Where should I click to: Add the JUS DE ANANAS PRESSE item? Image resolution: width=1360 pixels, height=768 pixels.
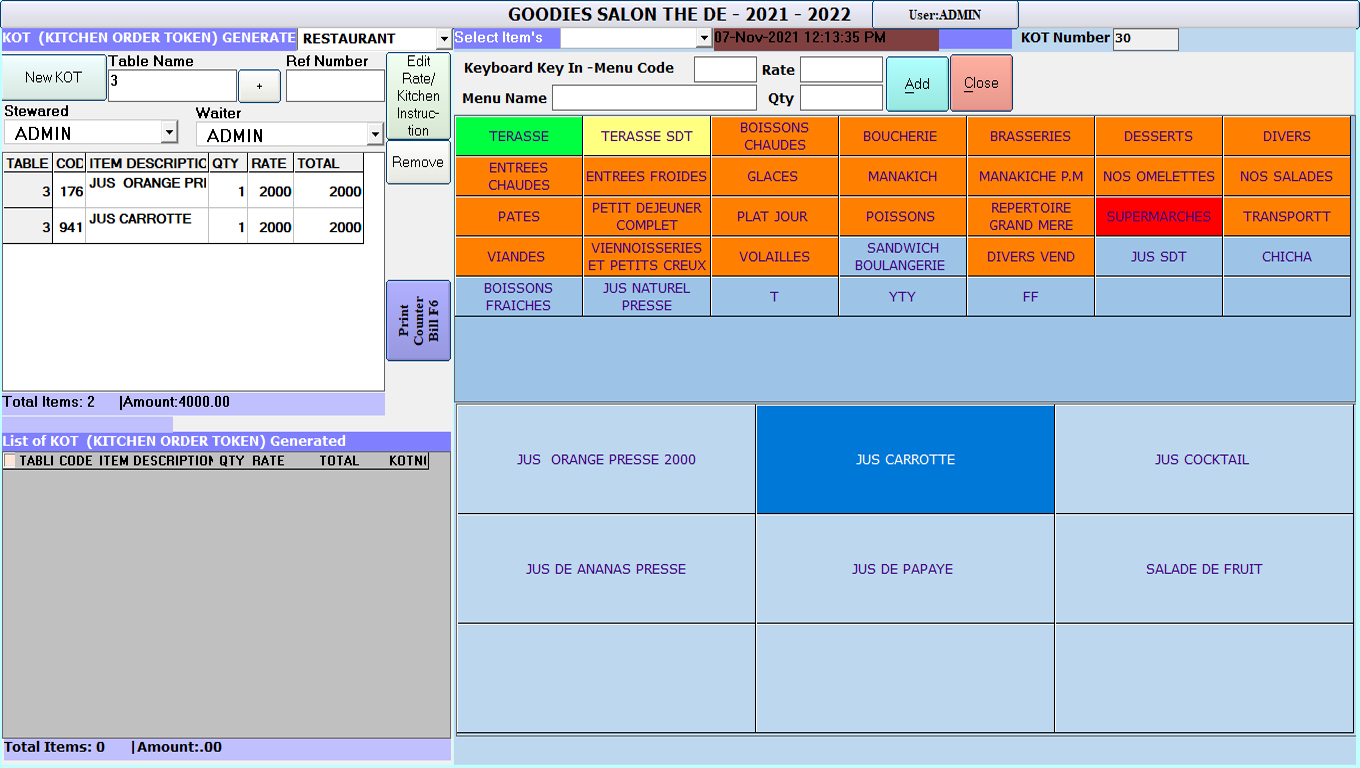(606, 568)
